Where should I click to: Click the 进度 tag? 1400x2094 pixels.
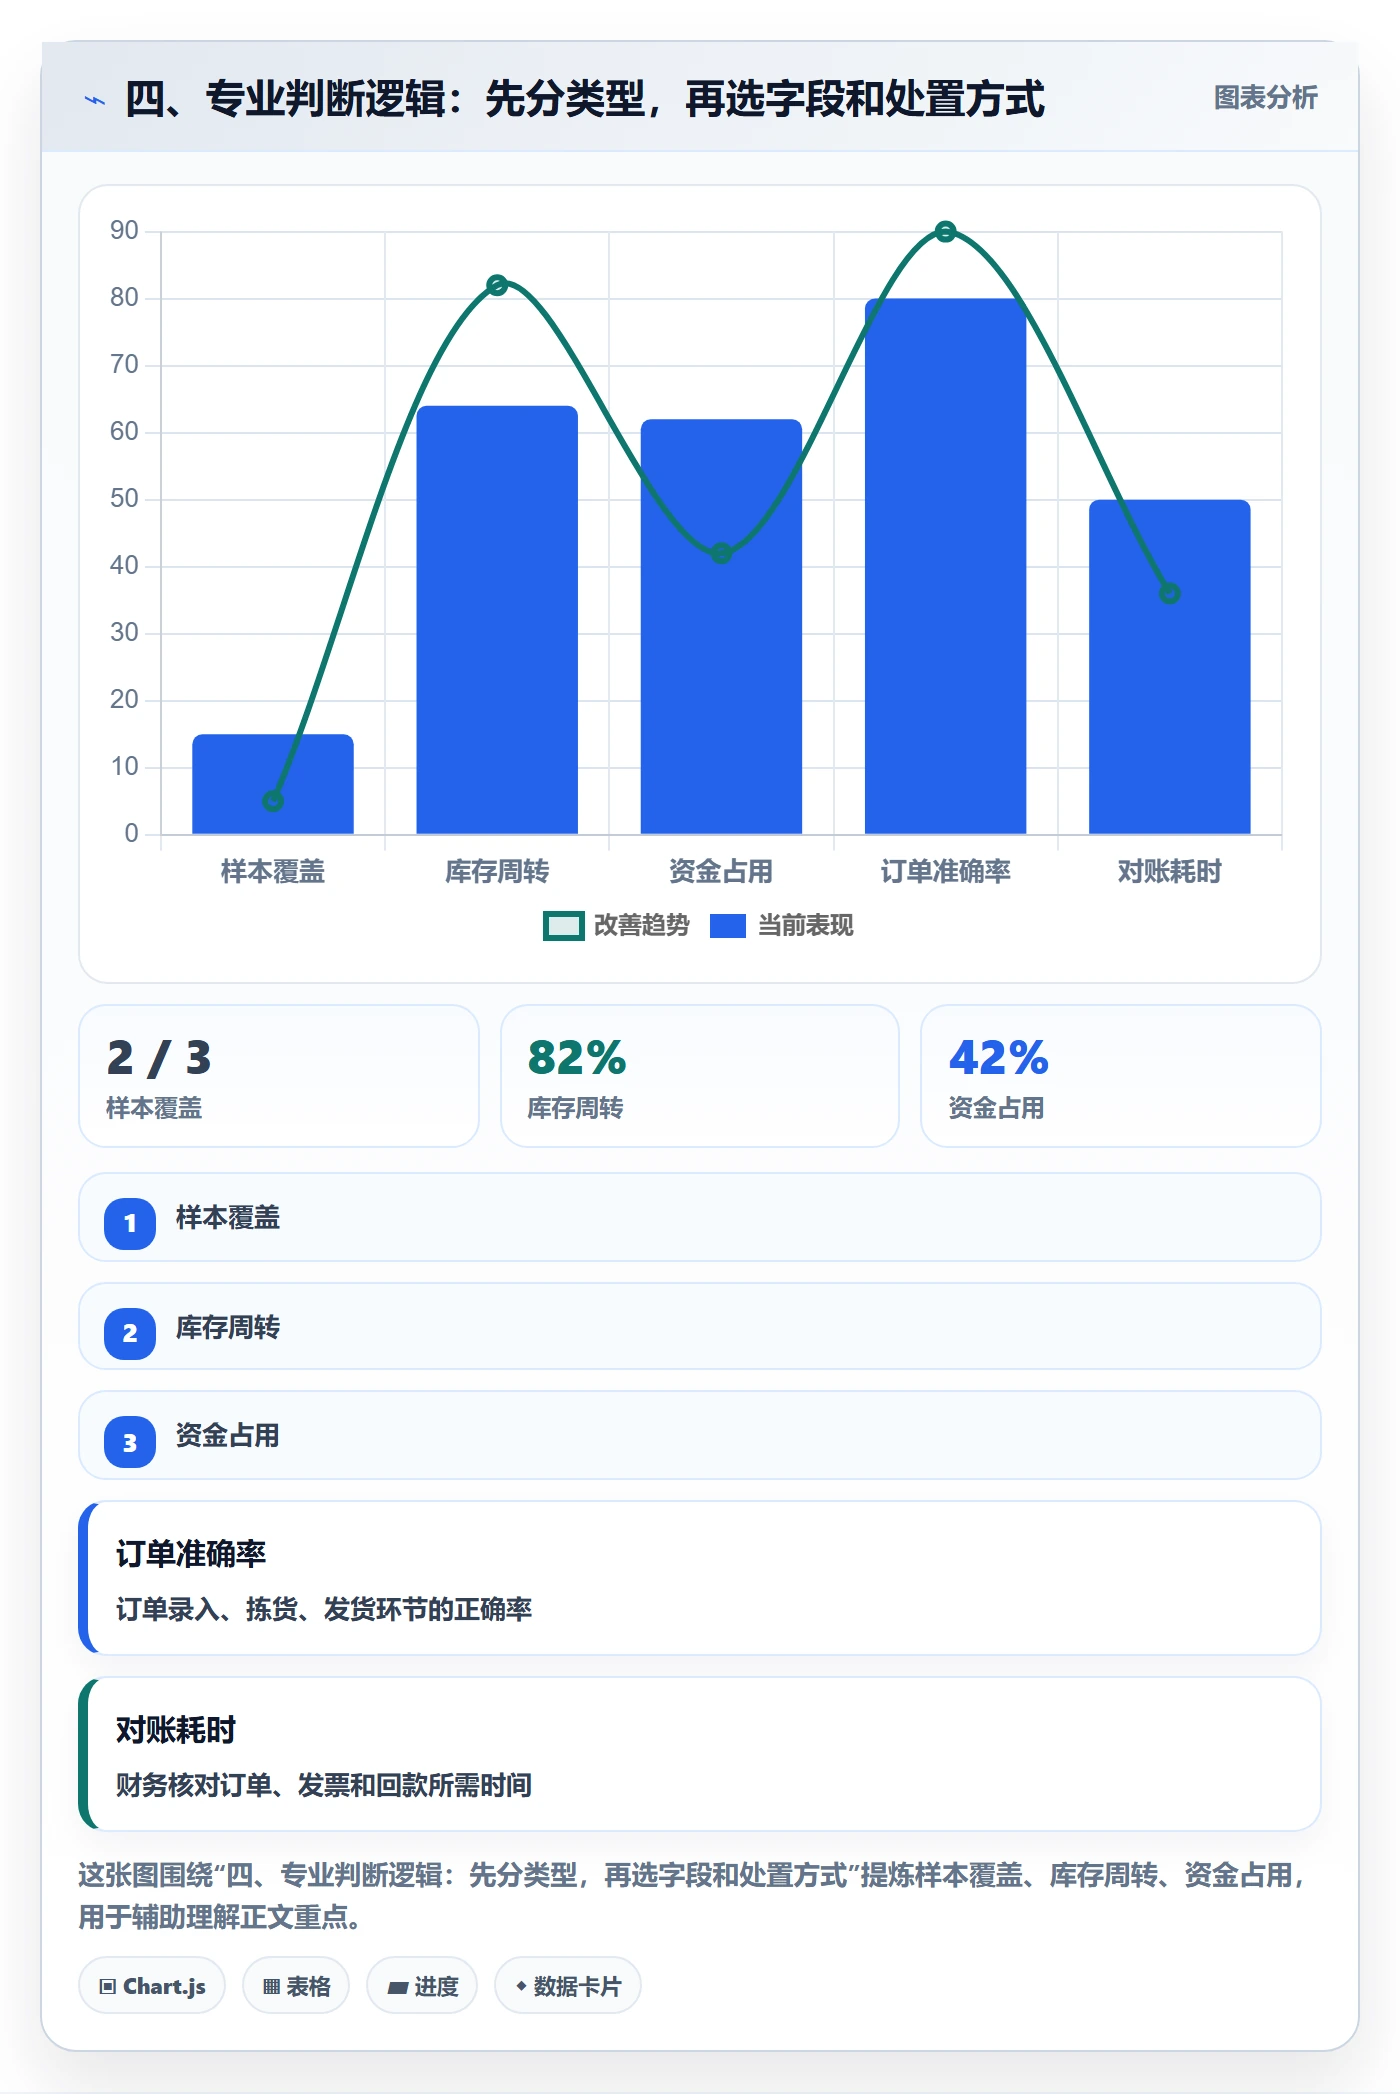tap(422, 1986)
